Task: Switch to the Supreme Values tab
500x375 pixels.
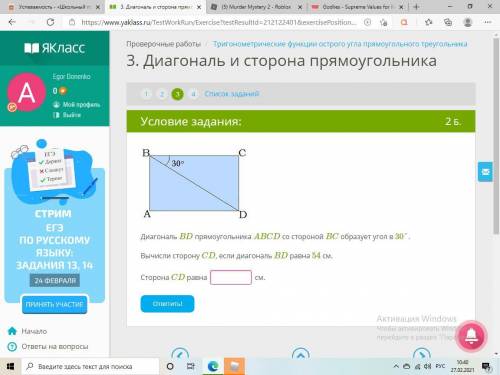Action: (357, 7)
